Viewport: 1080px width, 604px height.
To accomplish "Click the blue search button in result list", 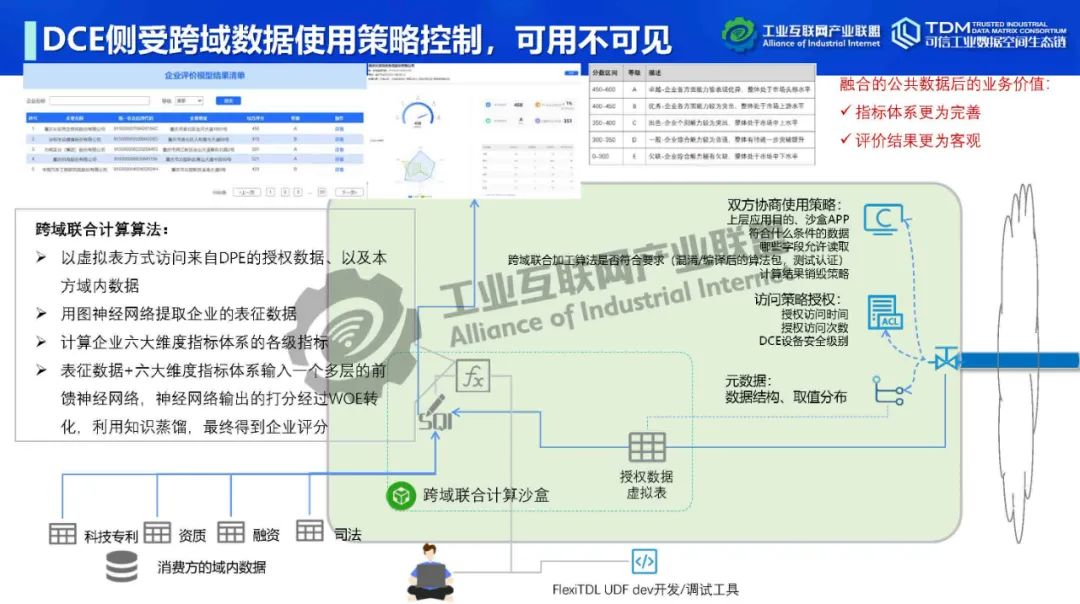I will pyautogui.click(x=229, y=101).
